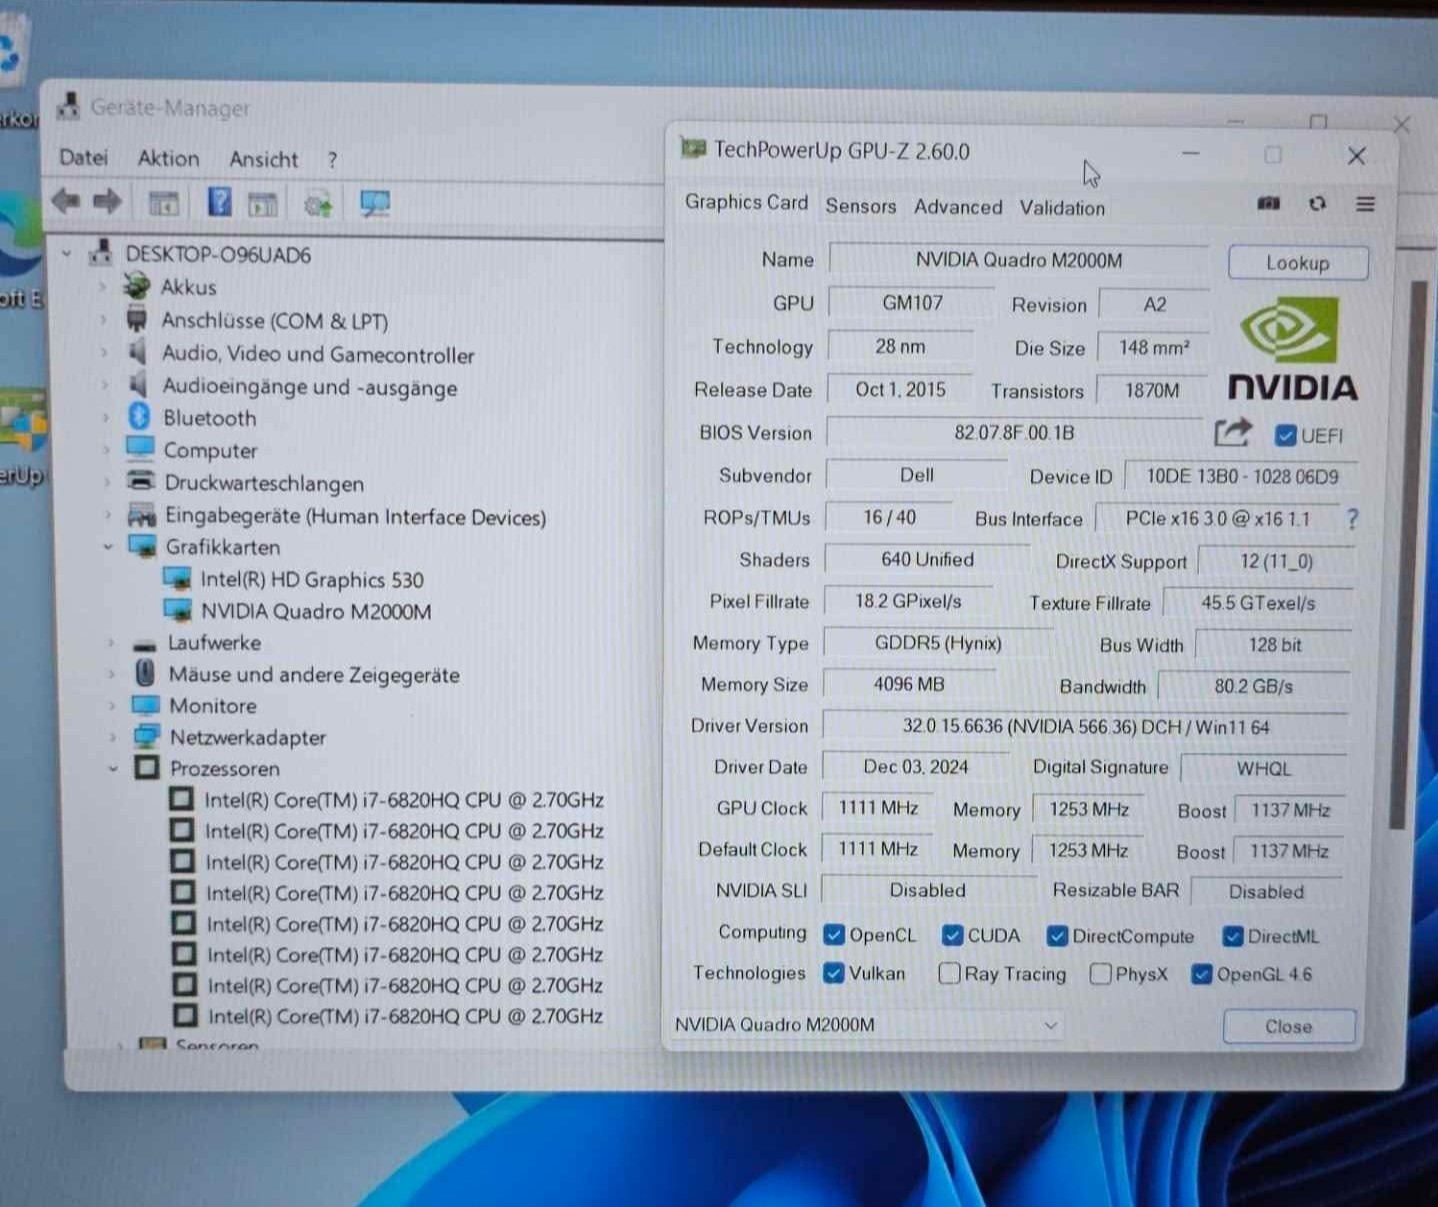Open the Ansicht menu

263,159
